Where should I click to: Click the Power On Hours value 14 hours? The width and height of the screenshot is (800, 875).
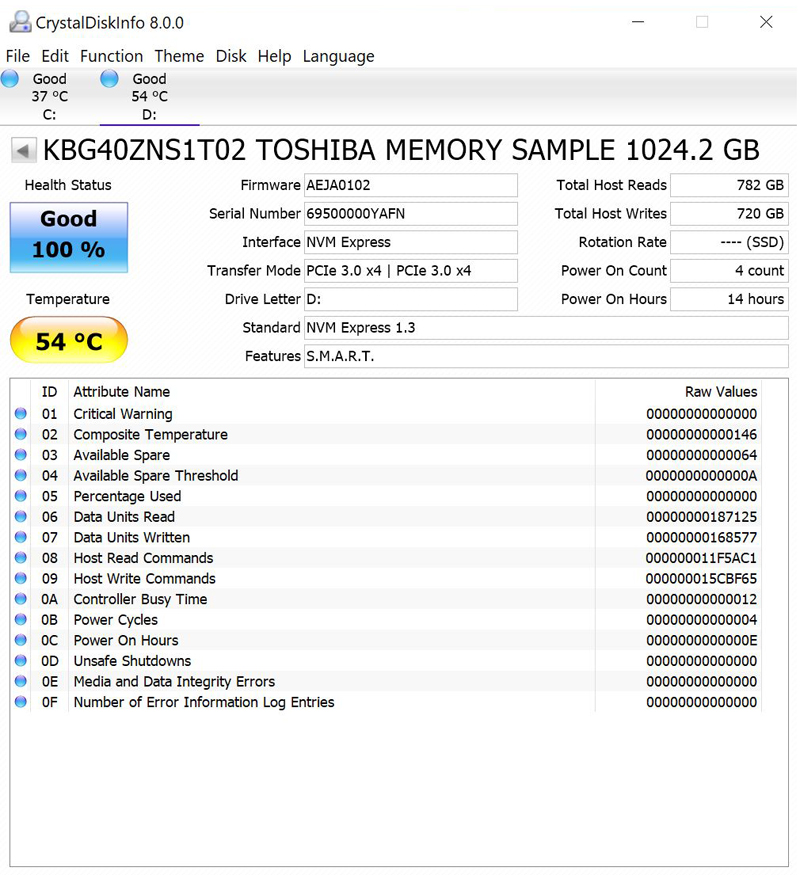pyautogui.click(x=729, y=299)
